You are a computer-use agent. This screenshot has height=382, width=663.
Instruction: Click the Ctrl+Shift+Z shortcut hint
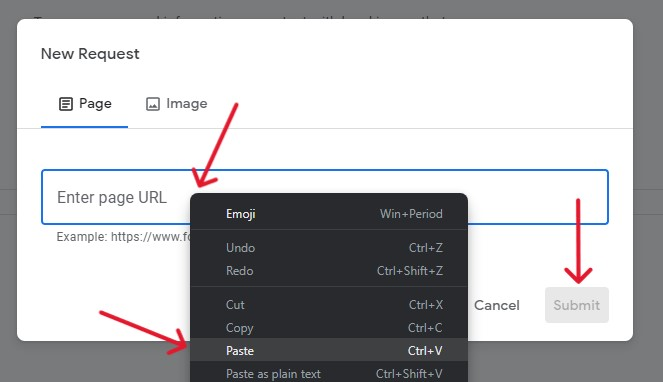tap(410, 271)
